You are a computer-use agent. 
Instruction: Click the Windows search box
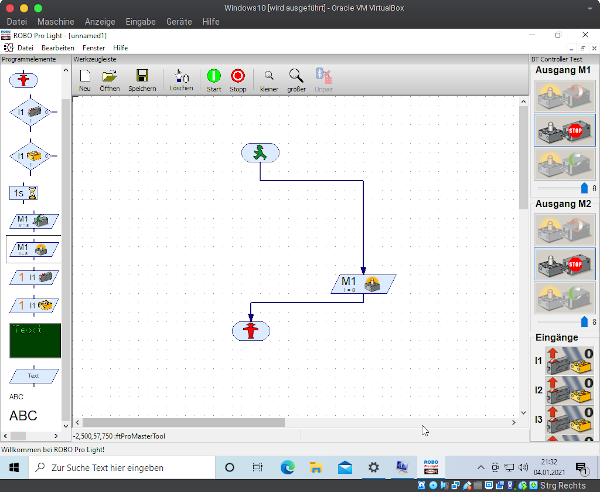[122, 468]
